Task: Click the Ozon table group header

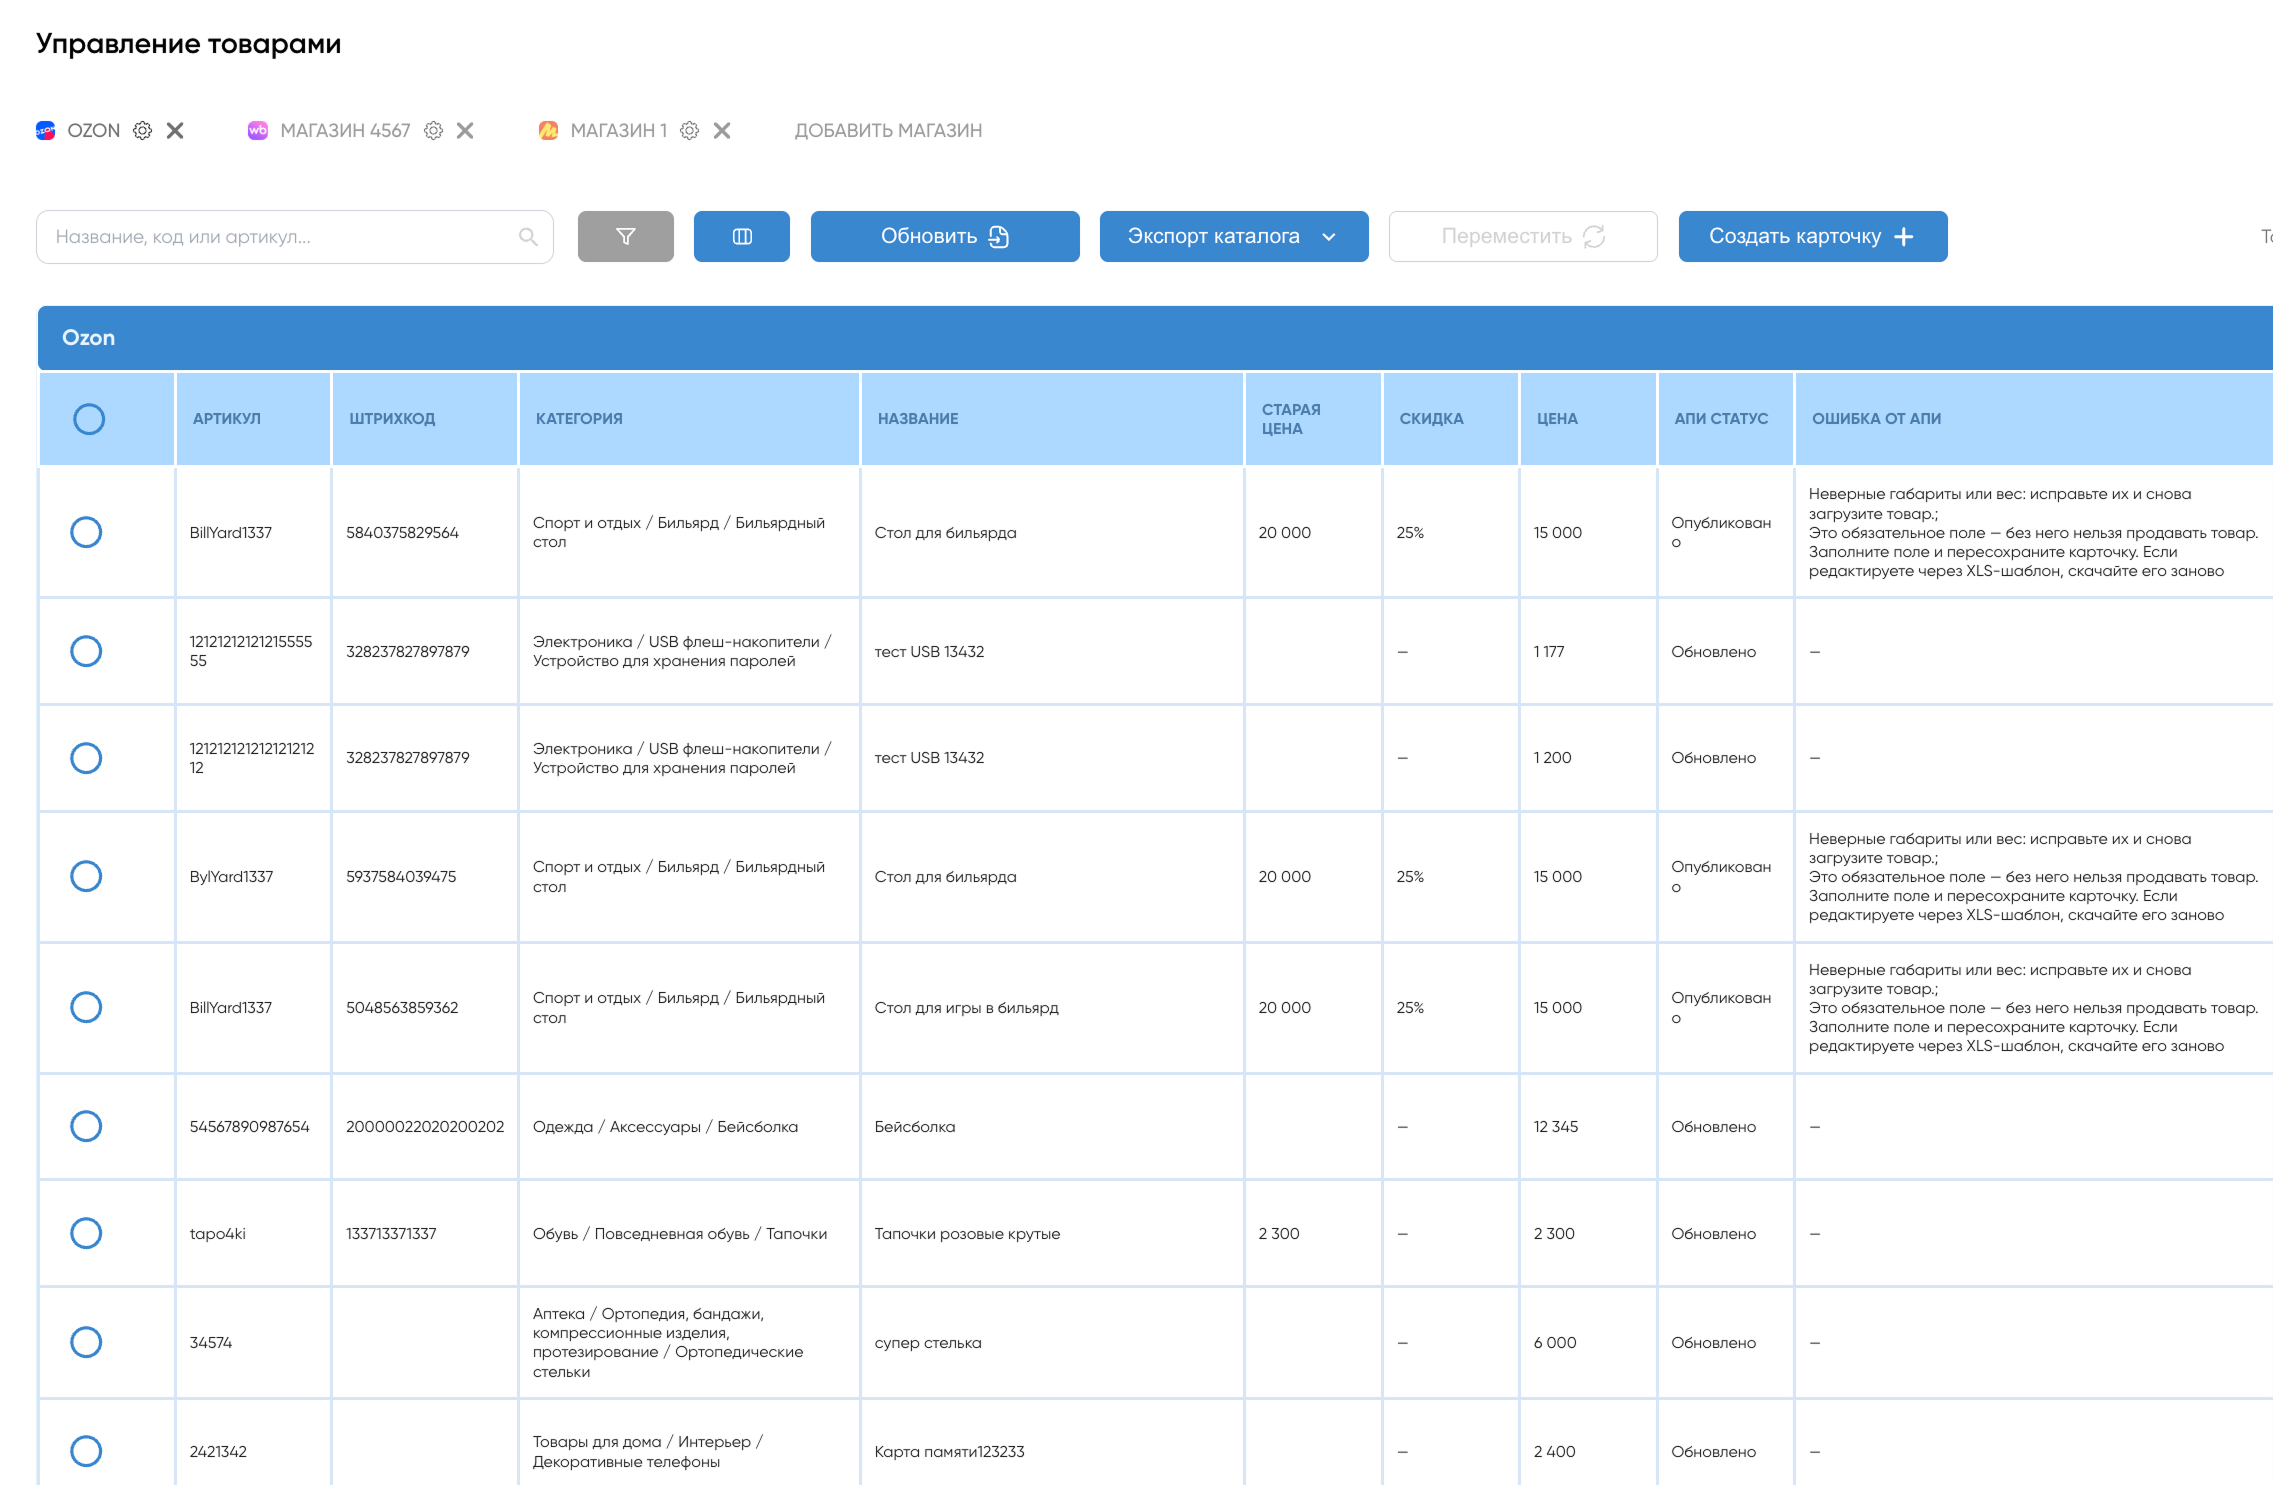Action: (1155, 338)
